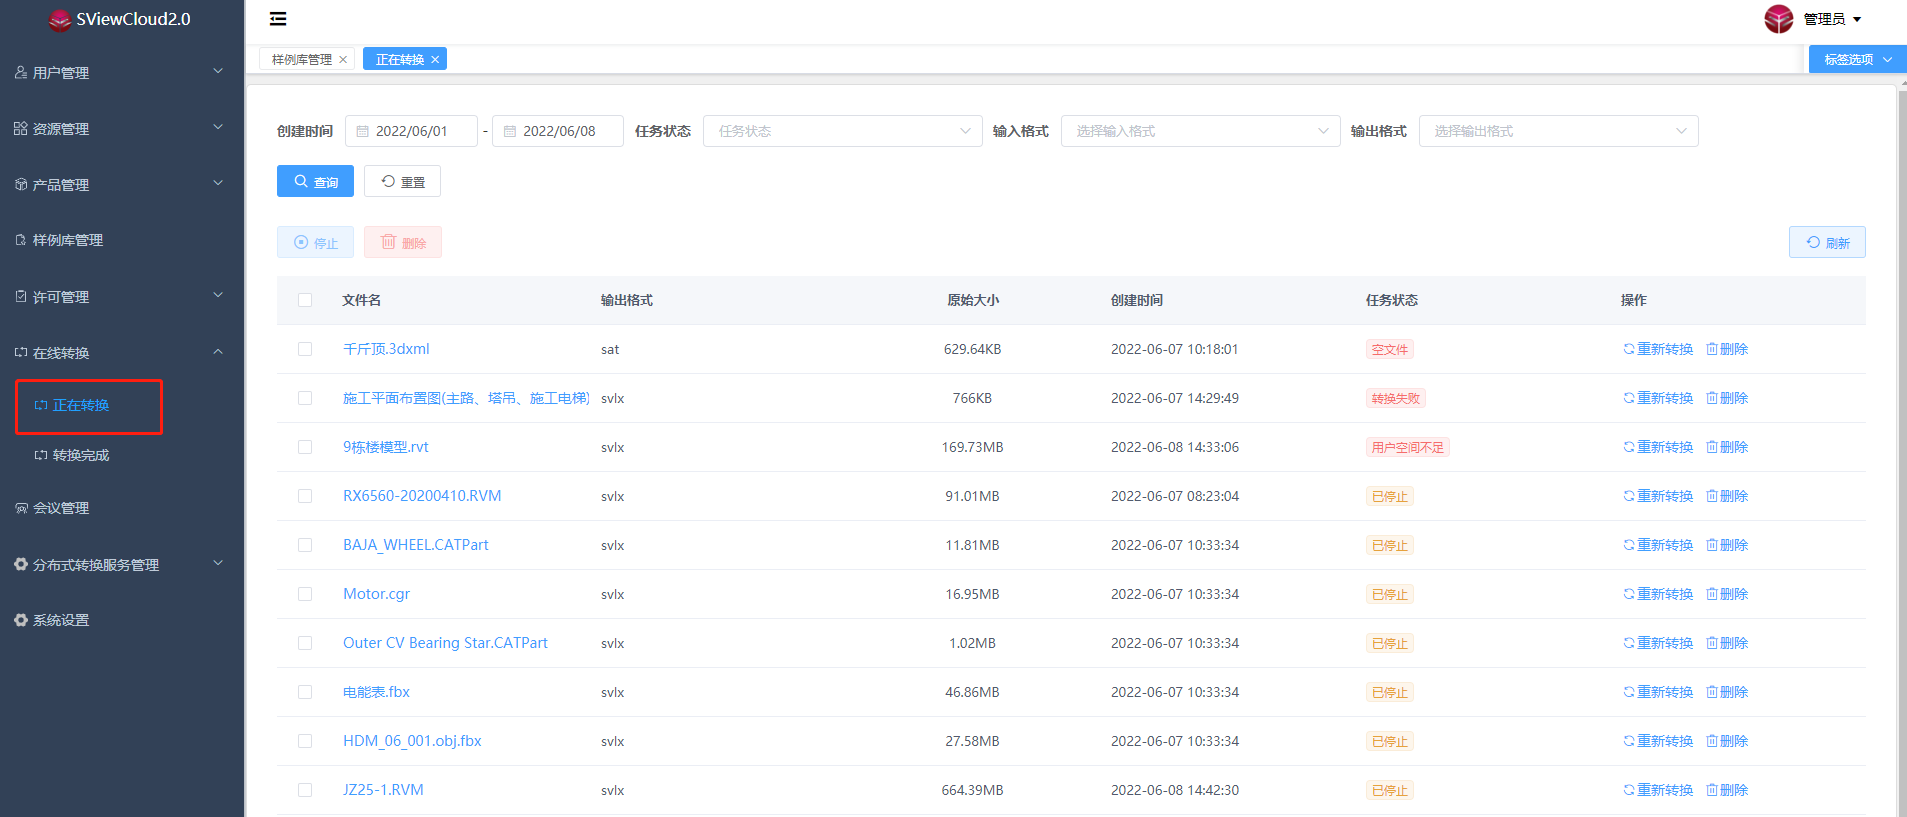1907x817 pixels.
Task: Open the RX6560-20200410.RVM file link
Action: pyautogui.click(x=422, y=496)
